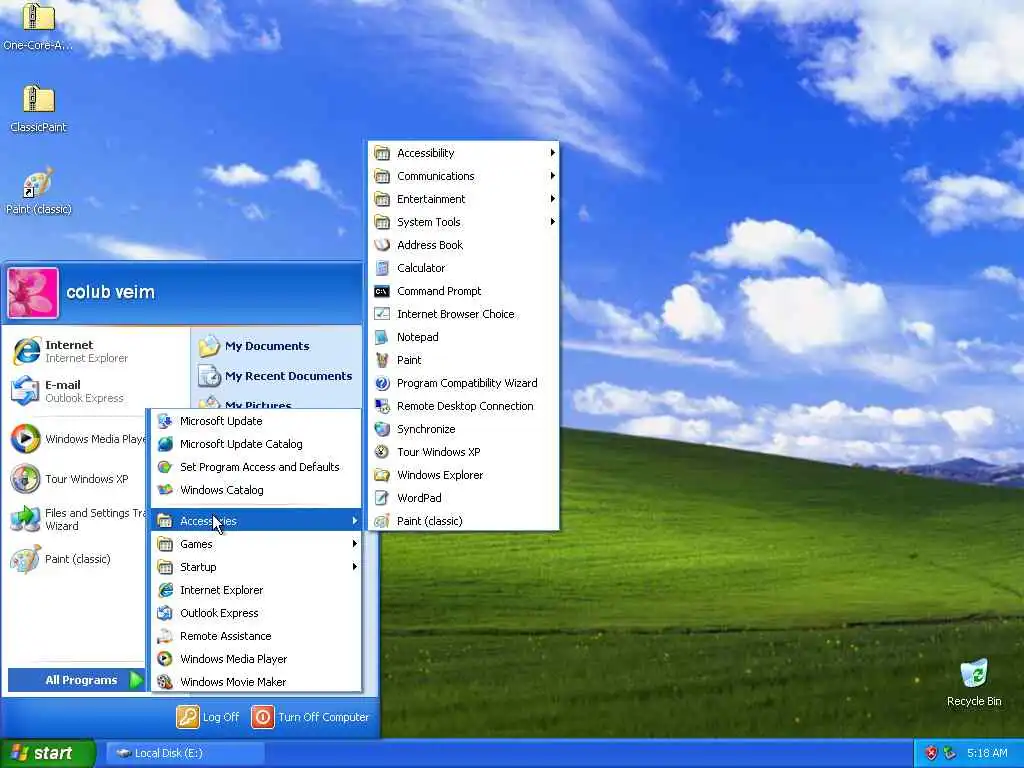Viewport: 1024px width, 768px height.
Task: Open Set Program Access and Defaults
Action: point(256,467)
